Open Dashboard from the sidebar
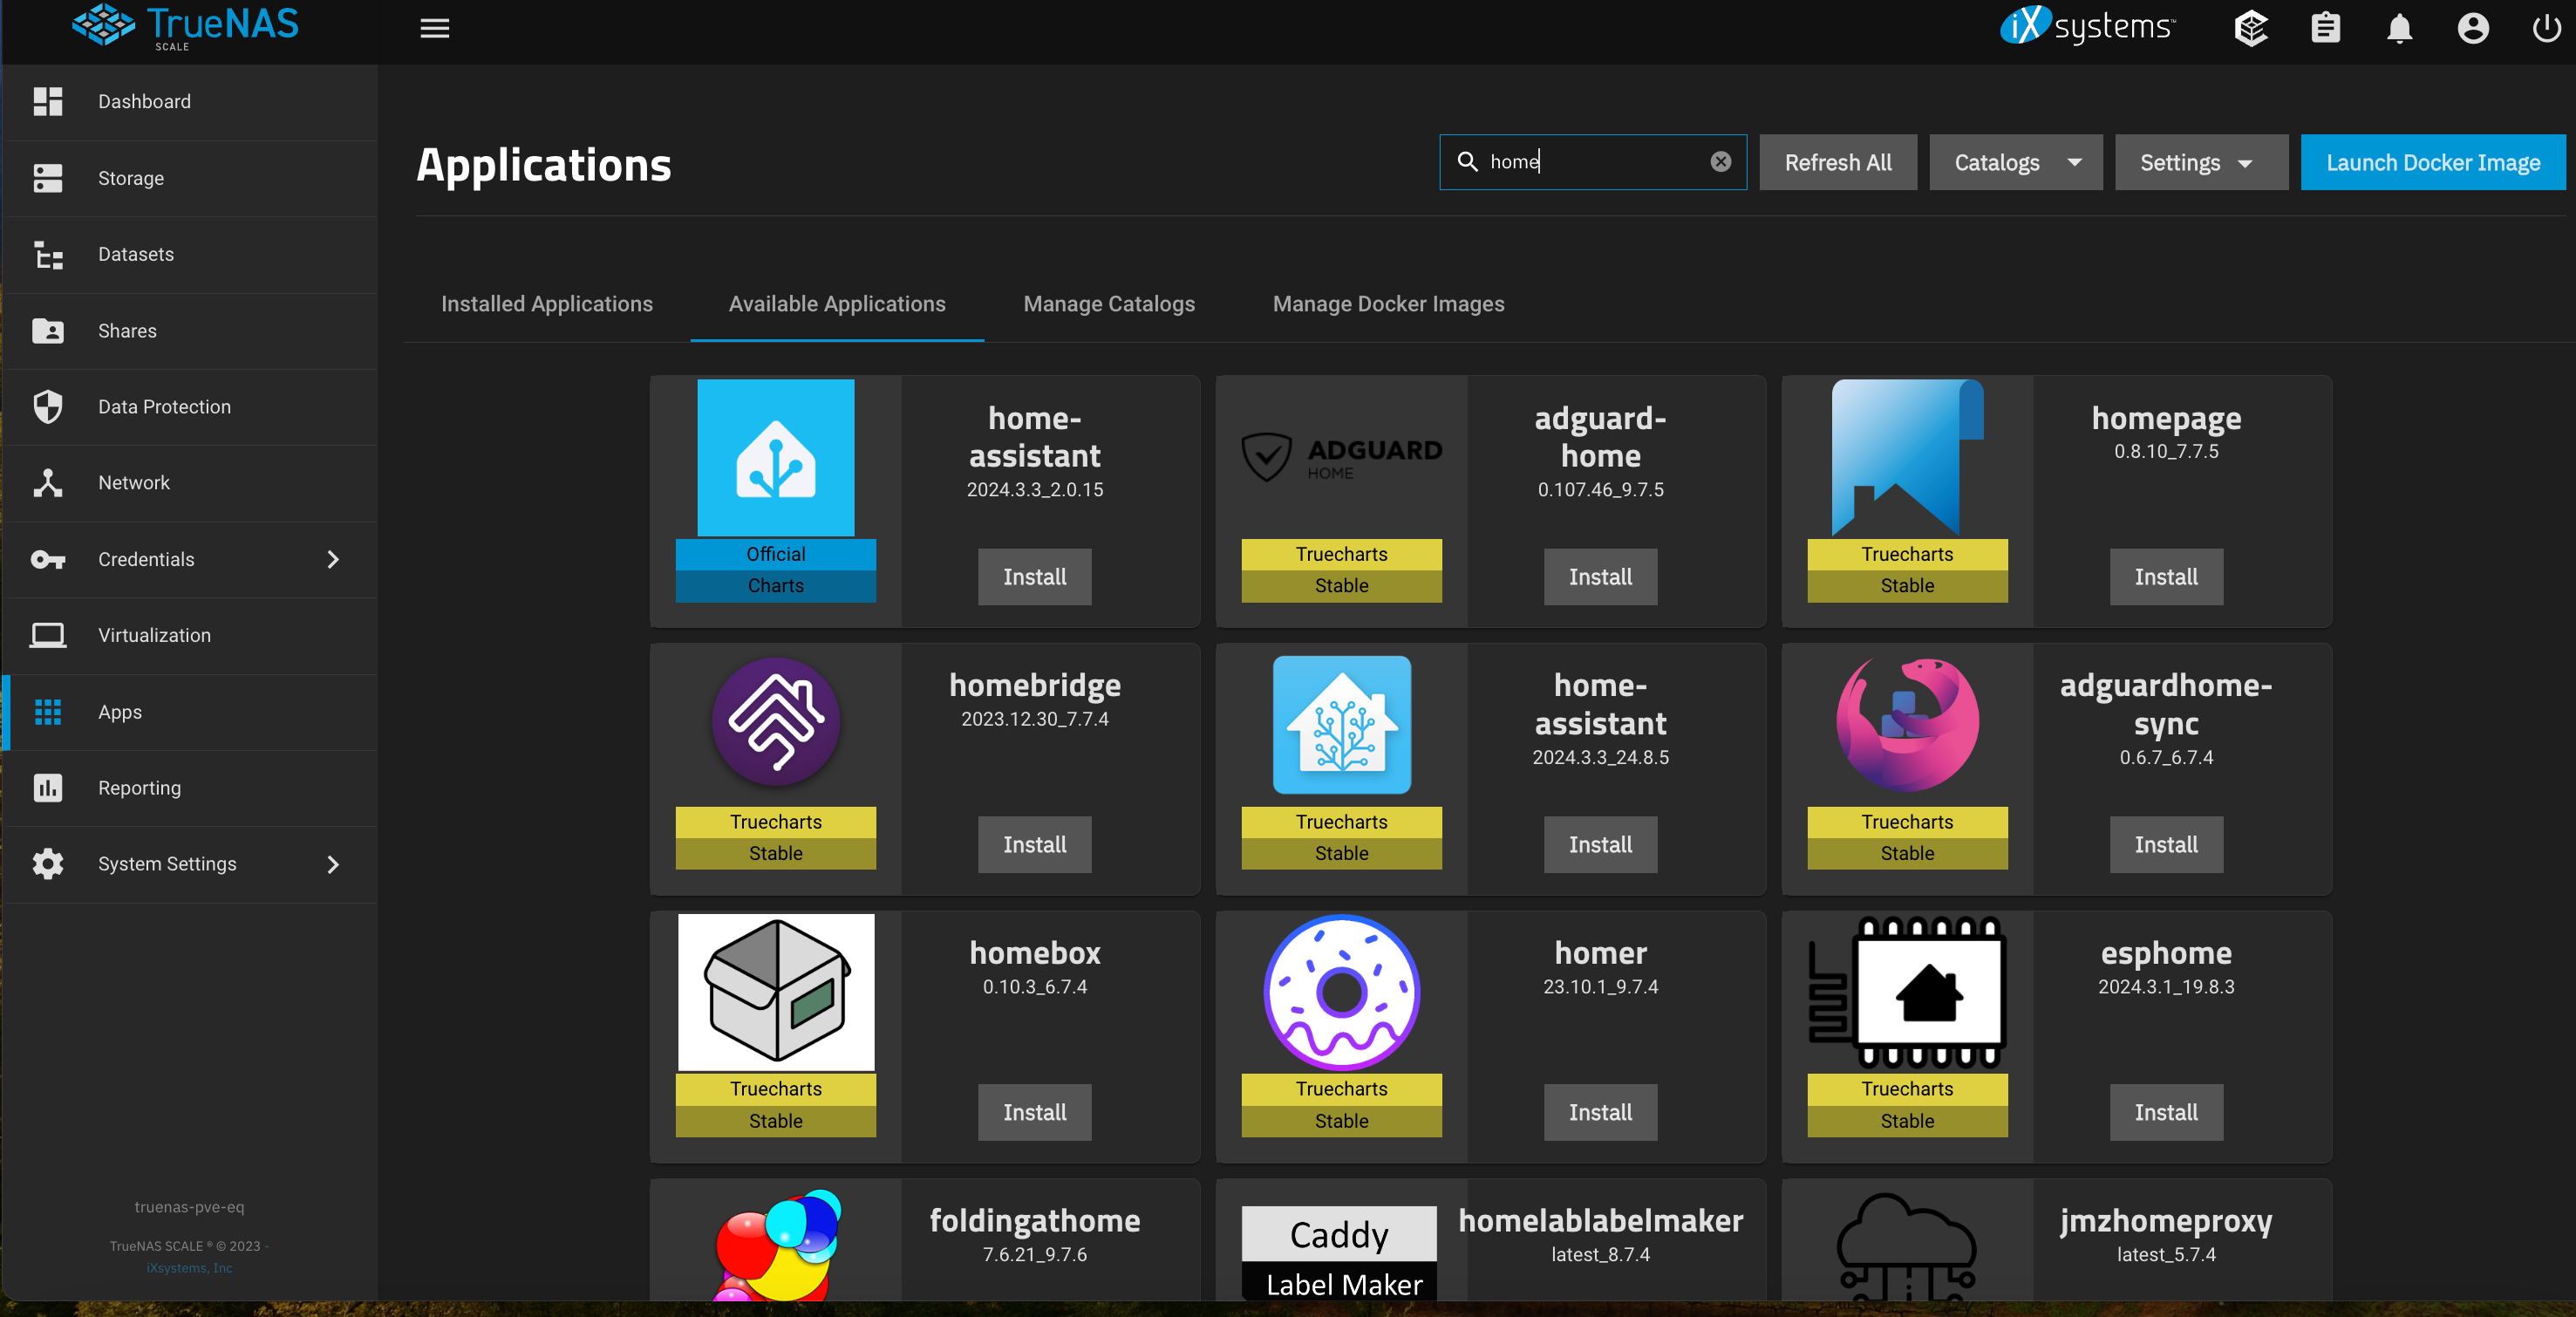The width and height of the screenshot is (2576, 1317). coord(144,102)
